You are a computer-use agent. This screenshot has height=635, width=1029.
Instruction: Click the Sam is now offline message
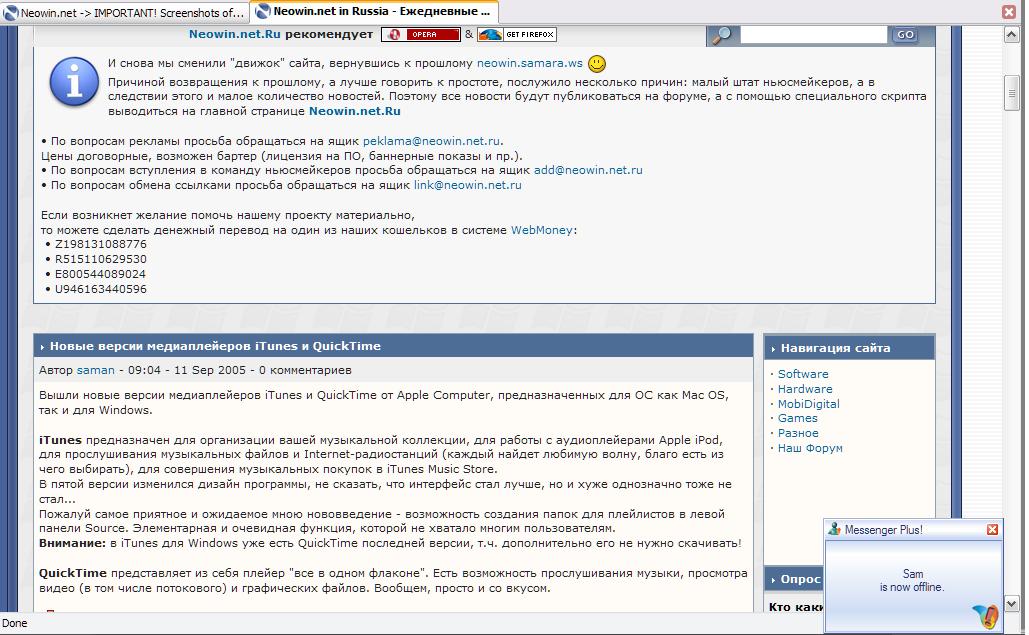pyautogui.click(x=912, y=581)
